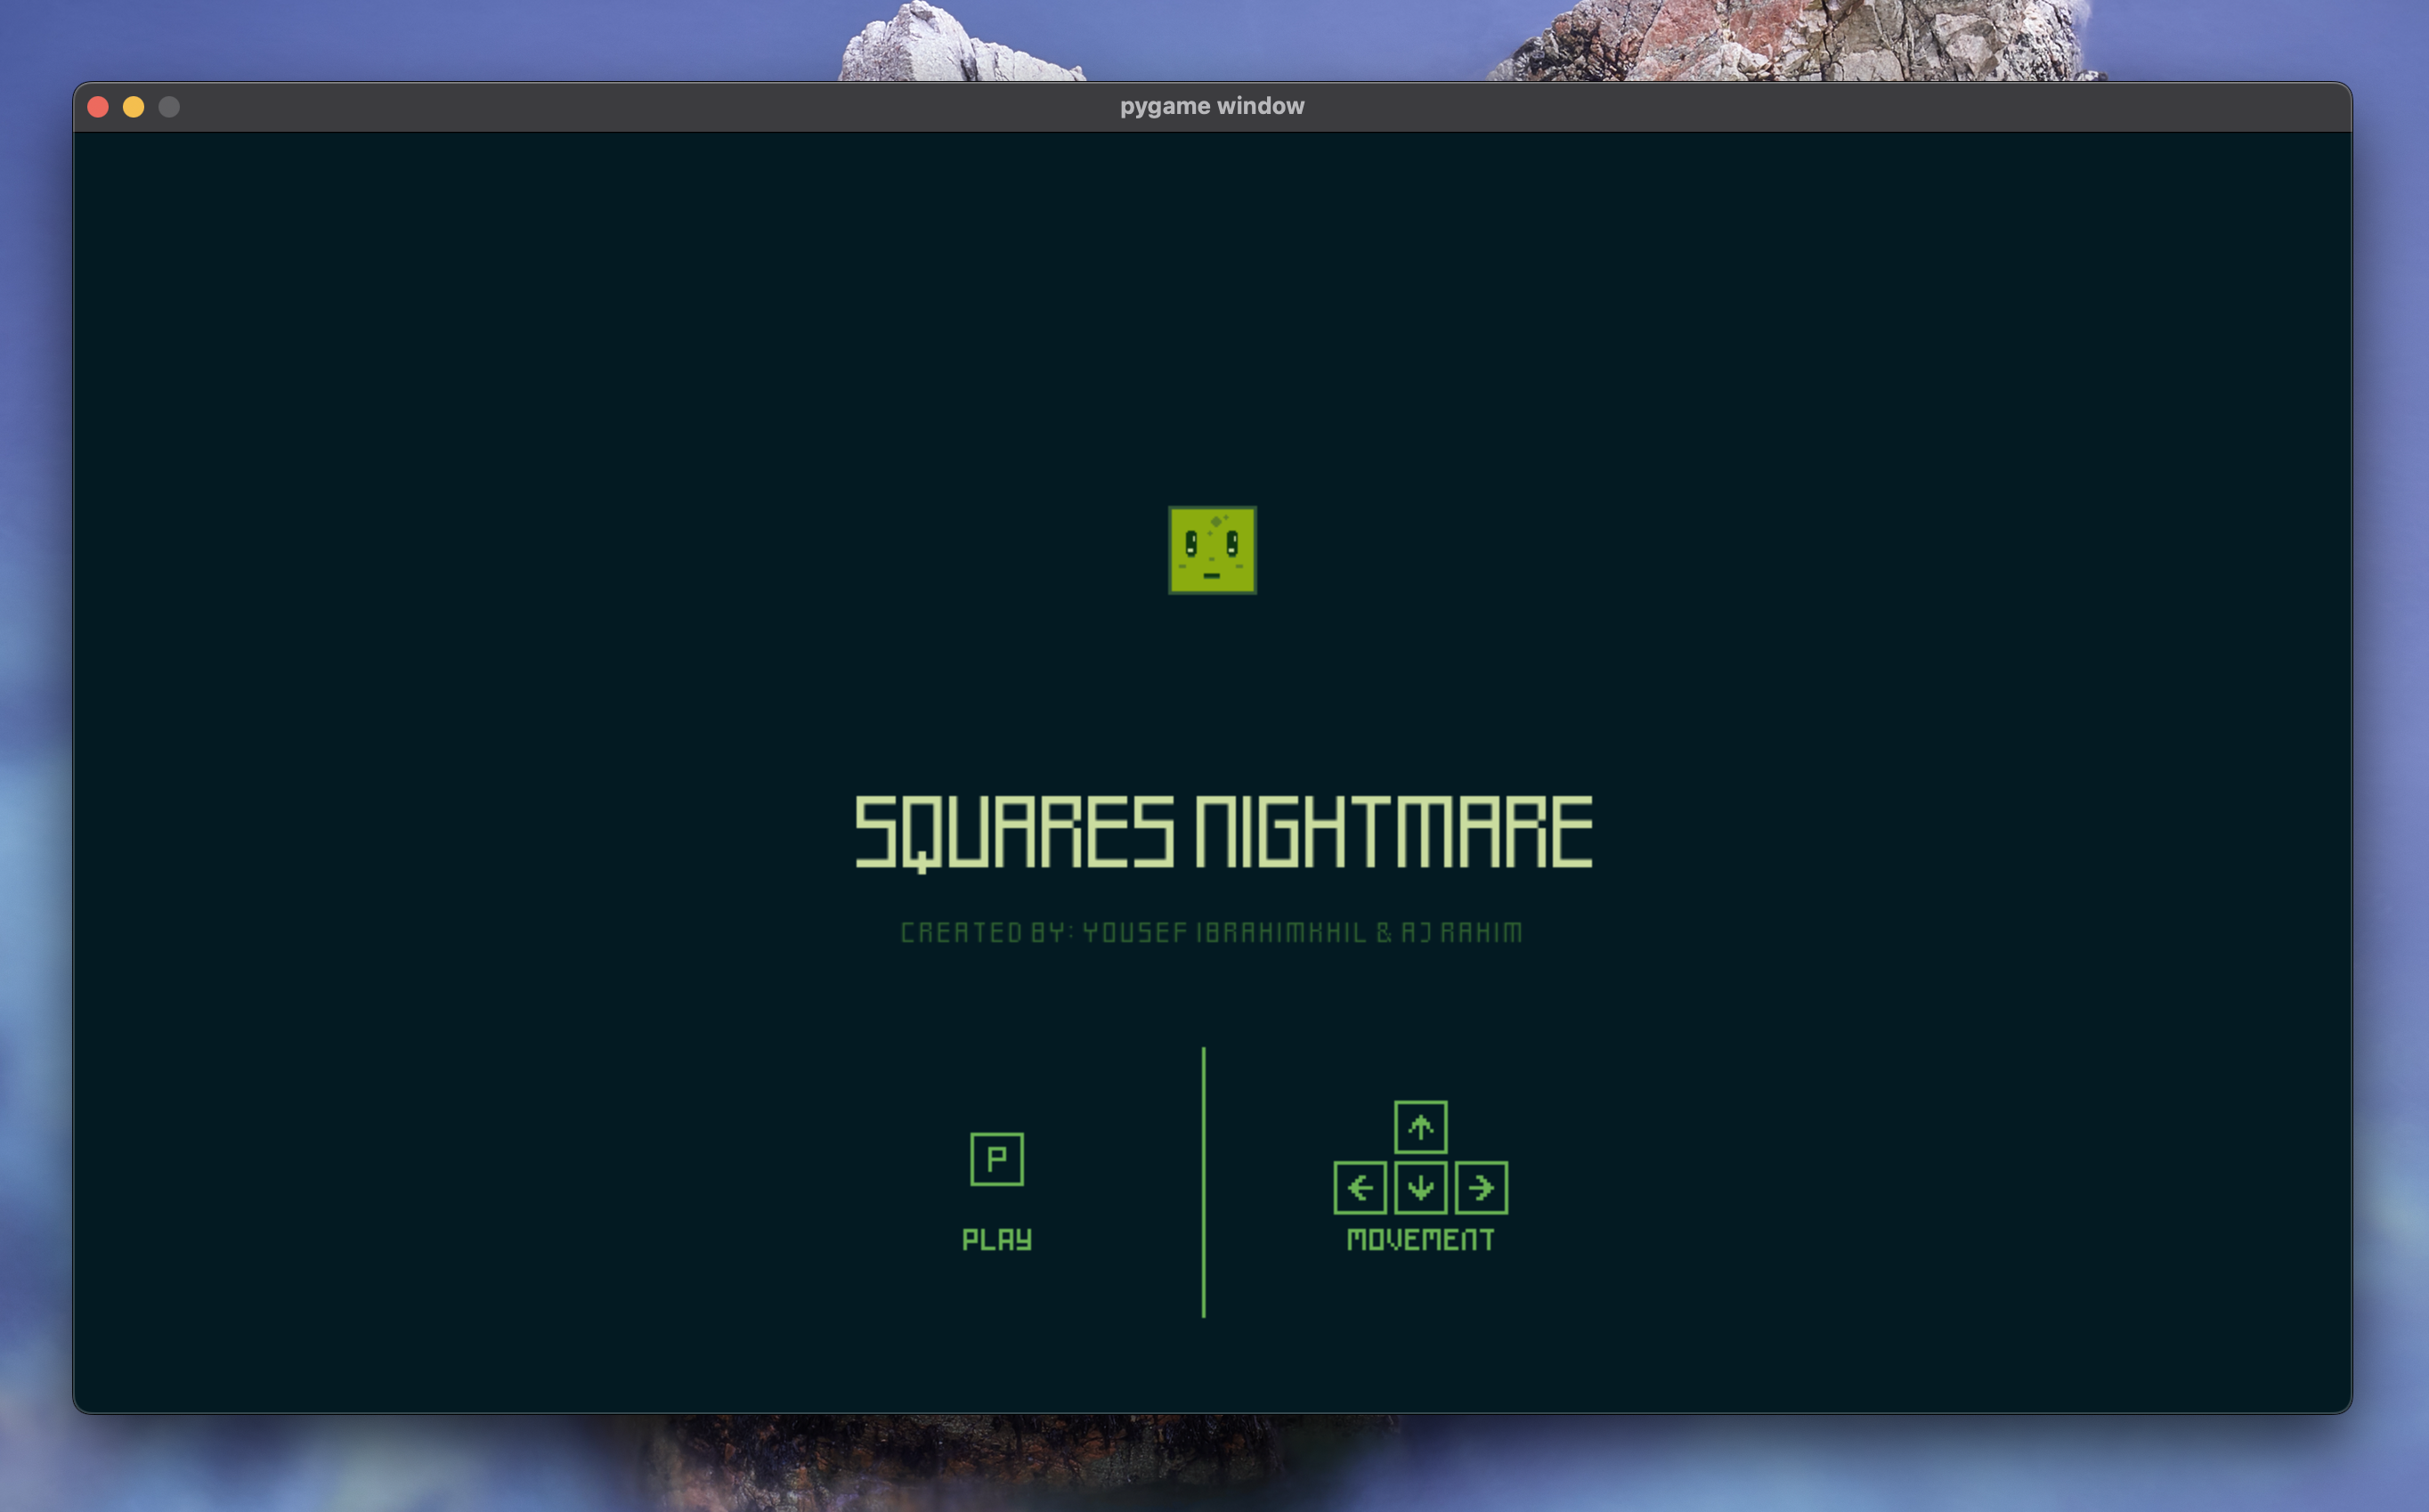Viewport: 2429px width, 1512px height.
Task: Minimize the pygame window with the yellow button
Action: [133, 107]
